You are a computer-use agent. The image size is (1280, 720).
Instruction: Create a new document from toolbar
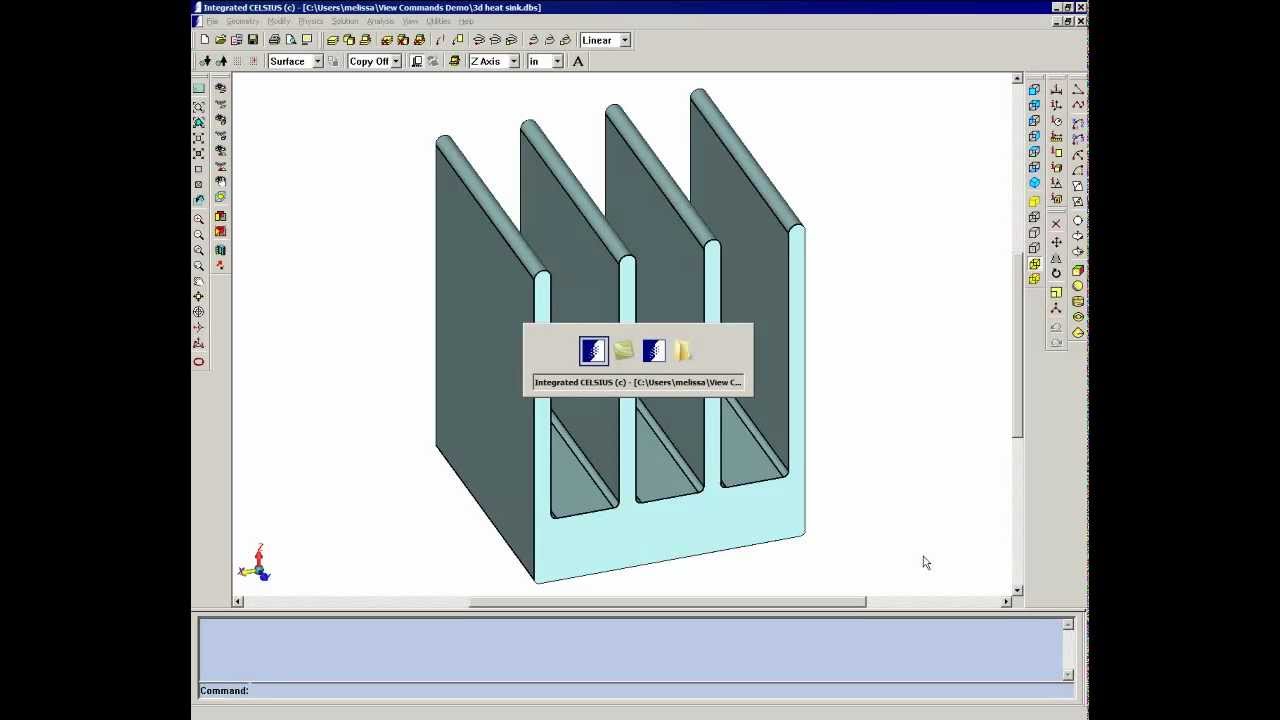point(205,40)
